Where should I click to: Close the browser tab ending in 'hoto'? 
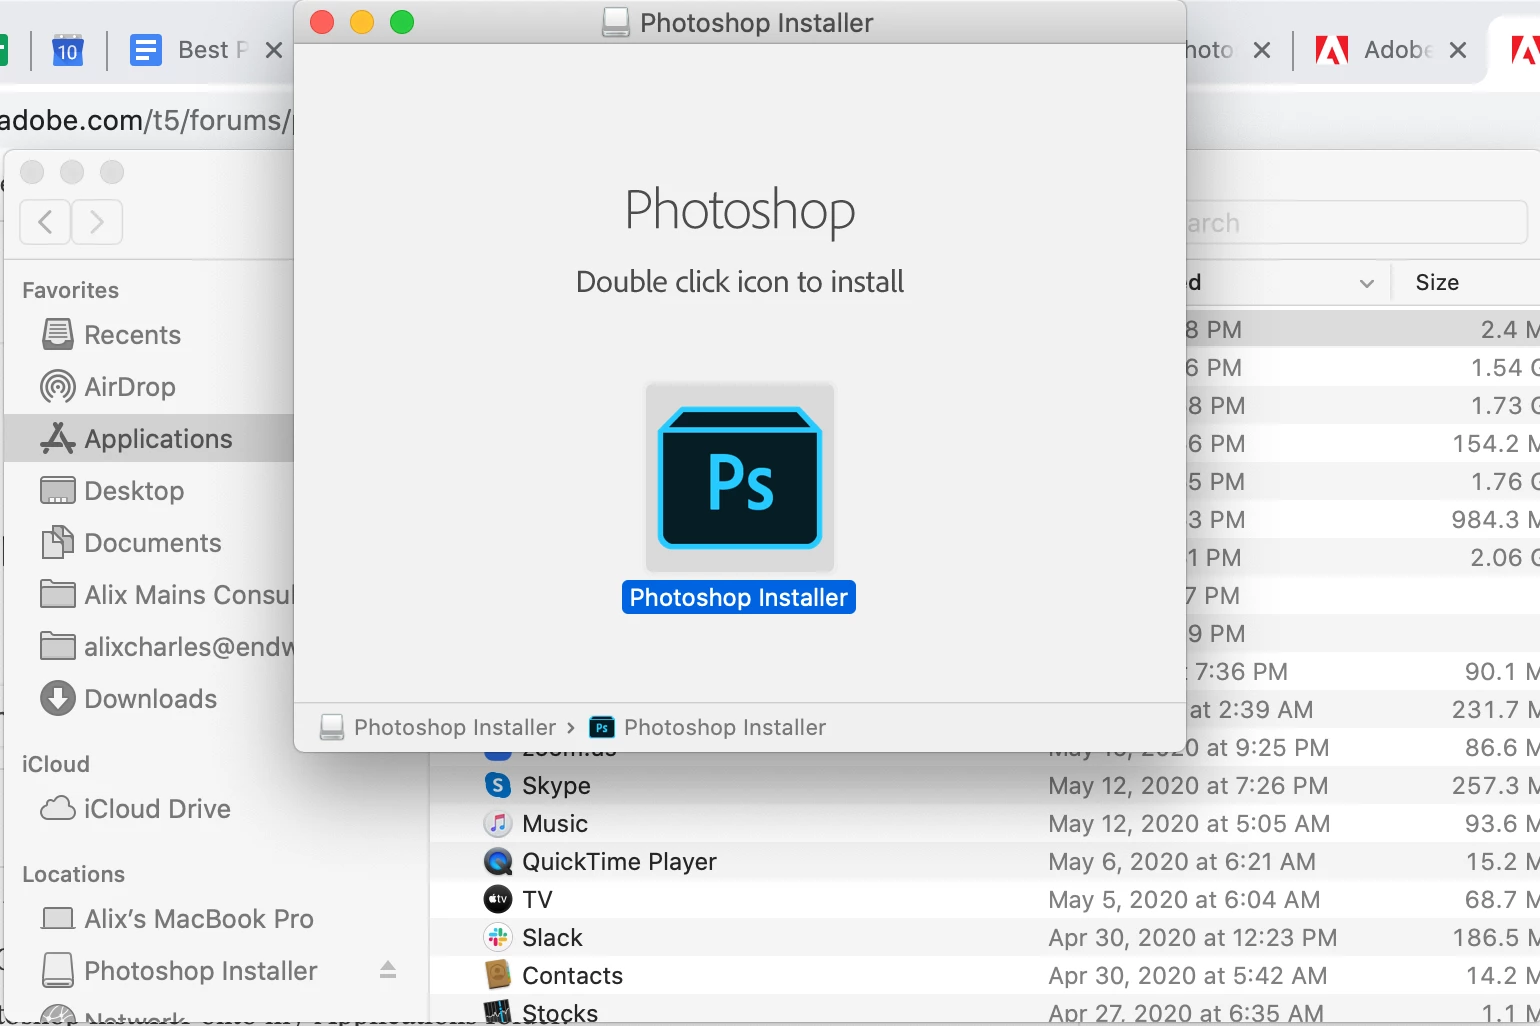coord(1262,50)
